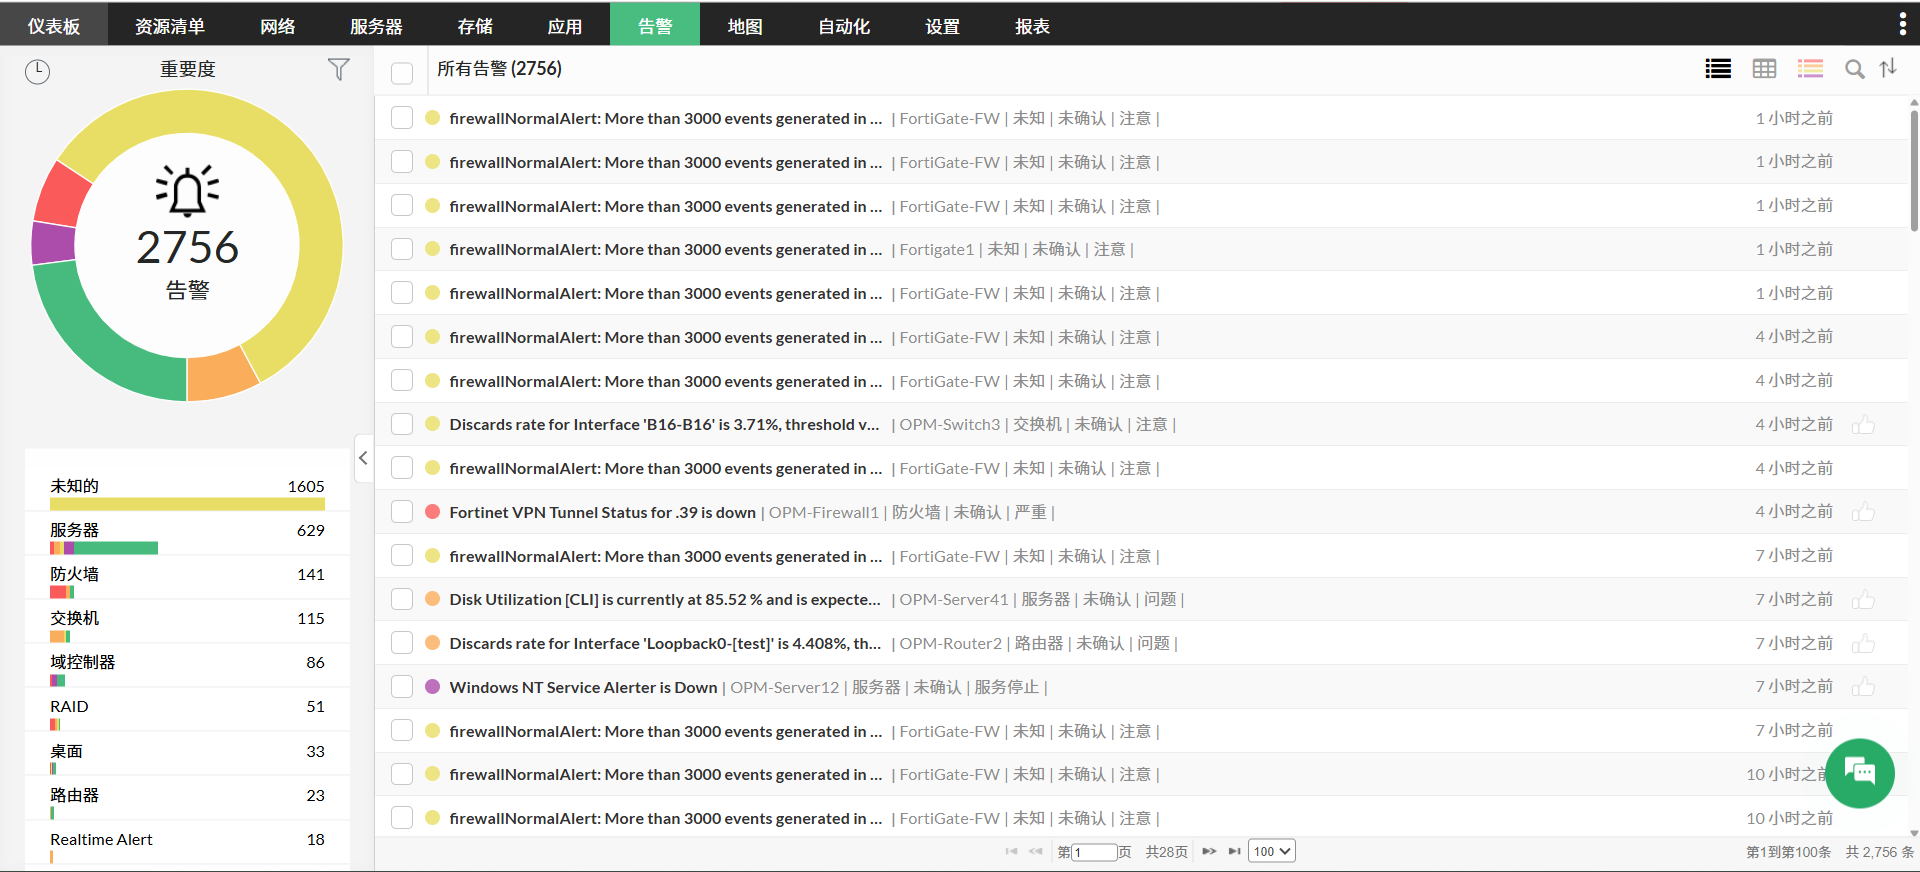Go to the next page of alarms
The height and width of the screenshot is (872, 1920).
click(x=1209, y=851)
